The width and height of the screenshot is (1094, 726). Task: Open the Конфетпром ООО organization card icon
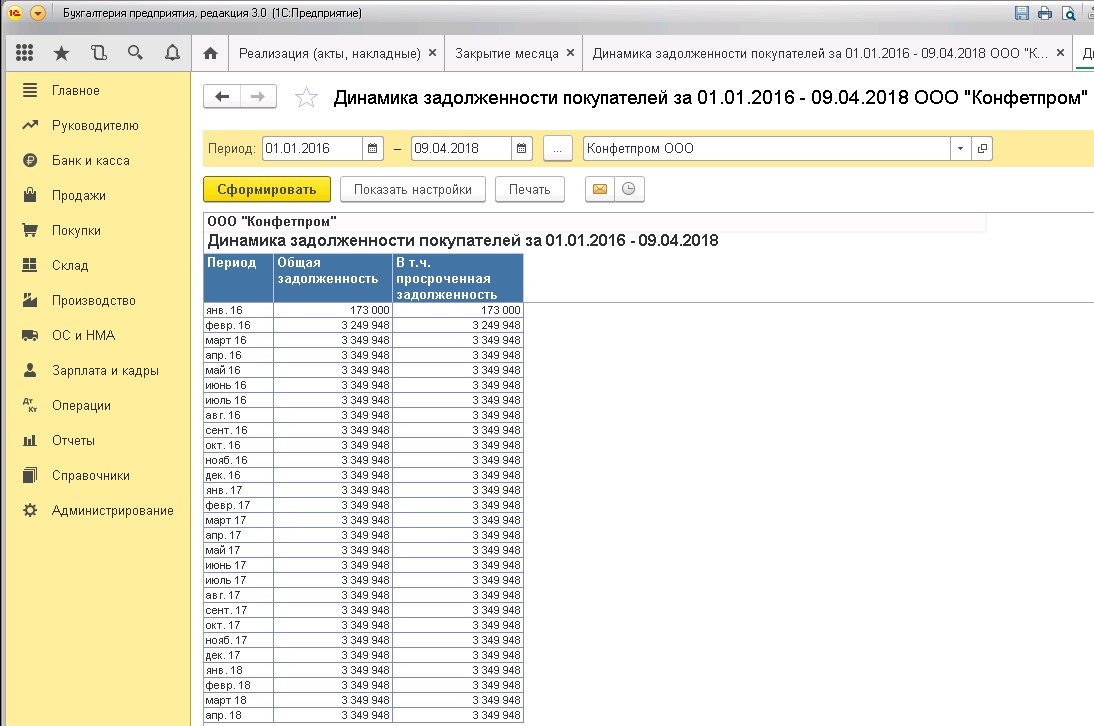(x=982, y=149)
